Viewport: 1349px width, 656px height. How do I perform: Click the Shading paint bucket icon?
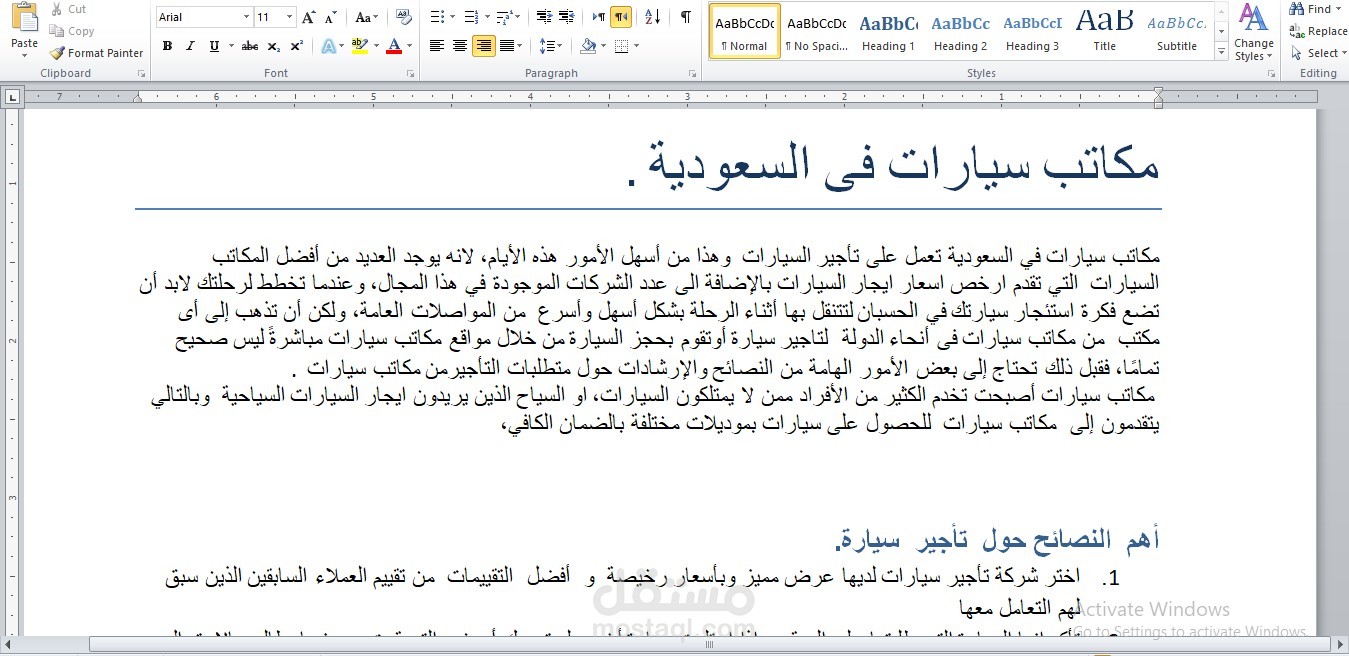(588, 46)
